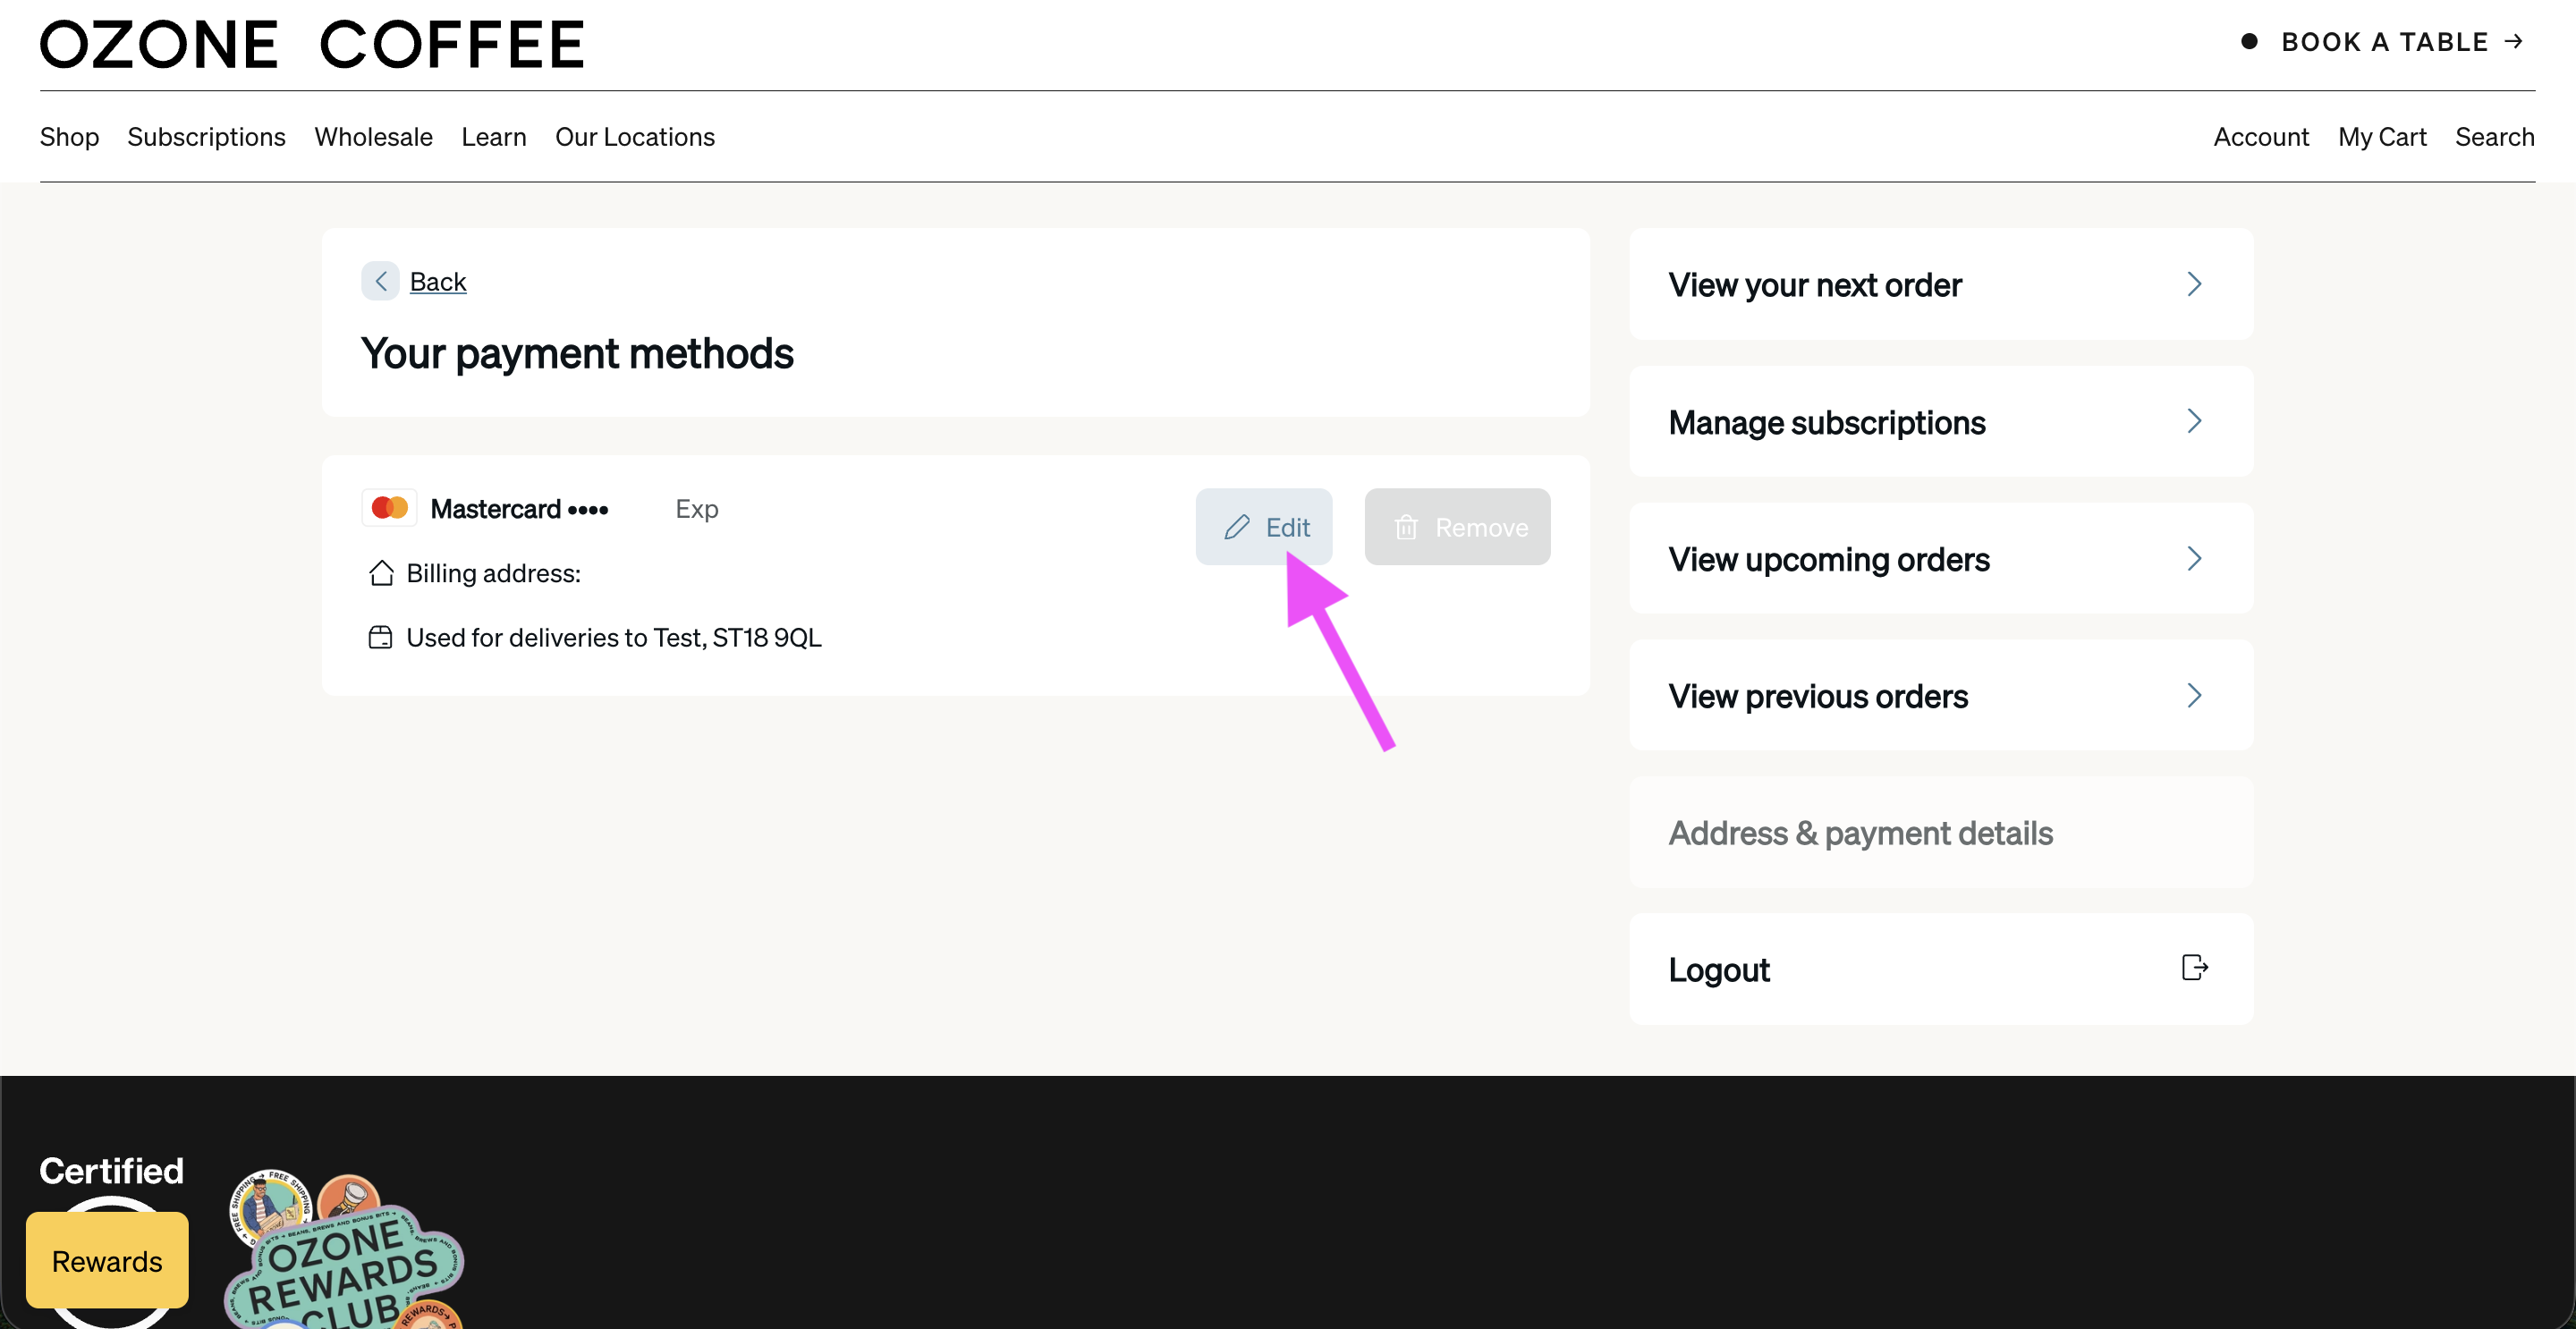The image size is (2576, 1329).
Task: Click the pencil icon in Edit button
Action: click(1237, 527)
